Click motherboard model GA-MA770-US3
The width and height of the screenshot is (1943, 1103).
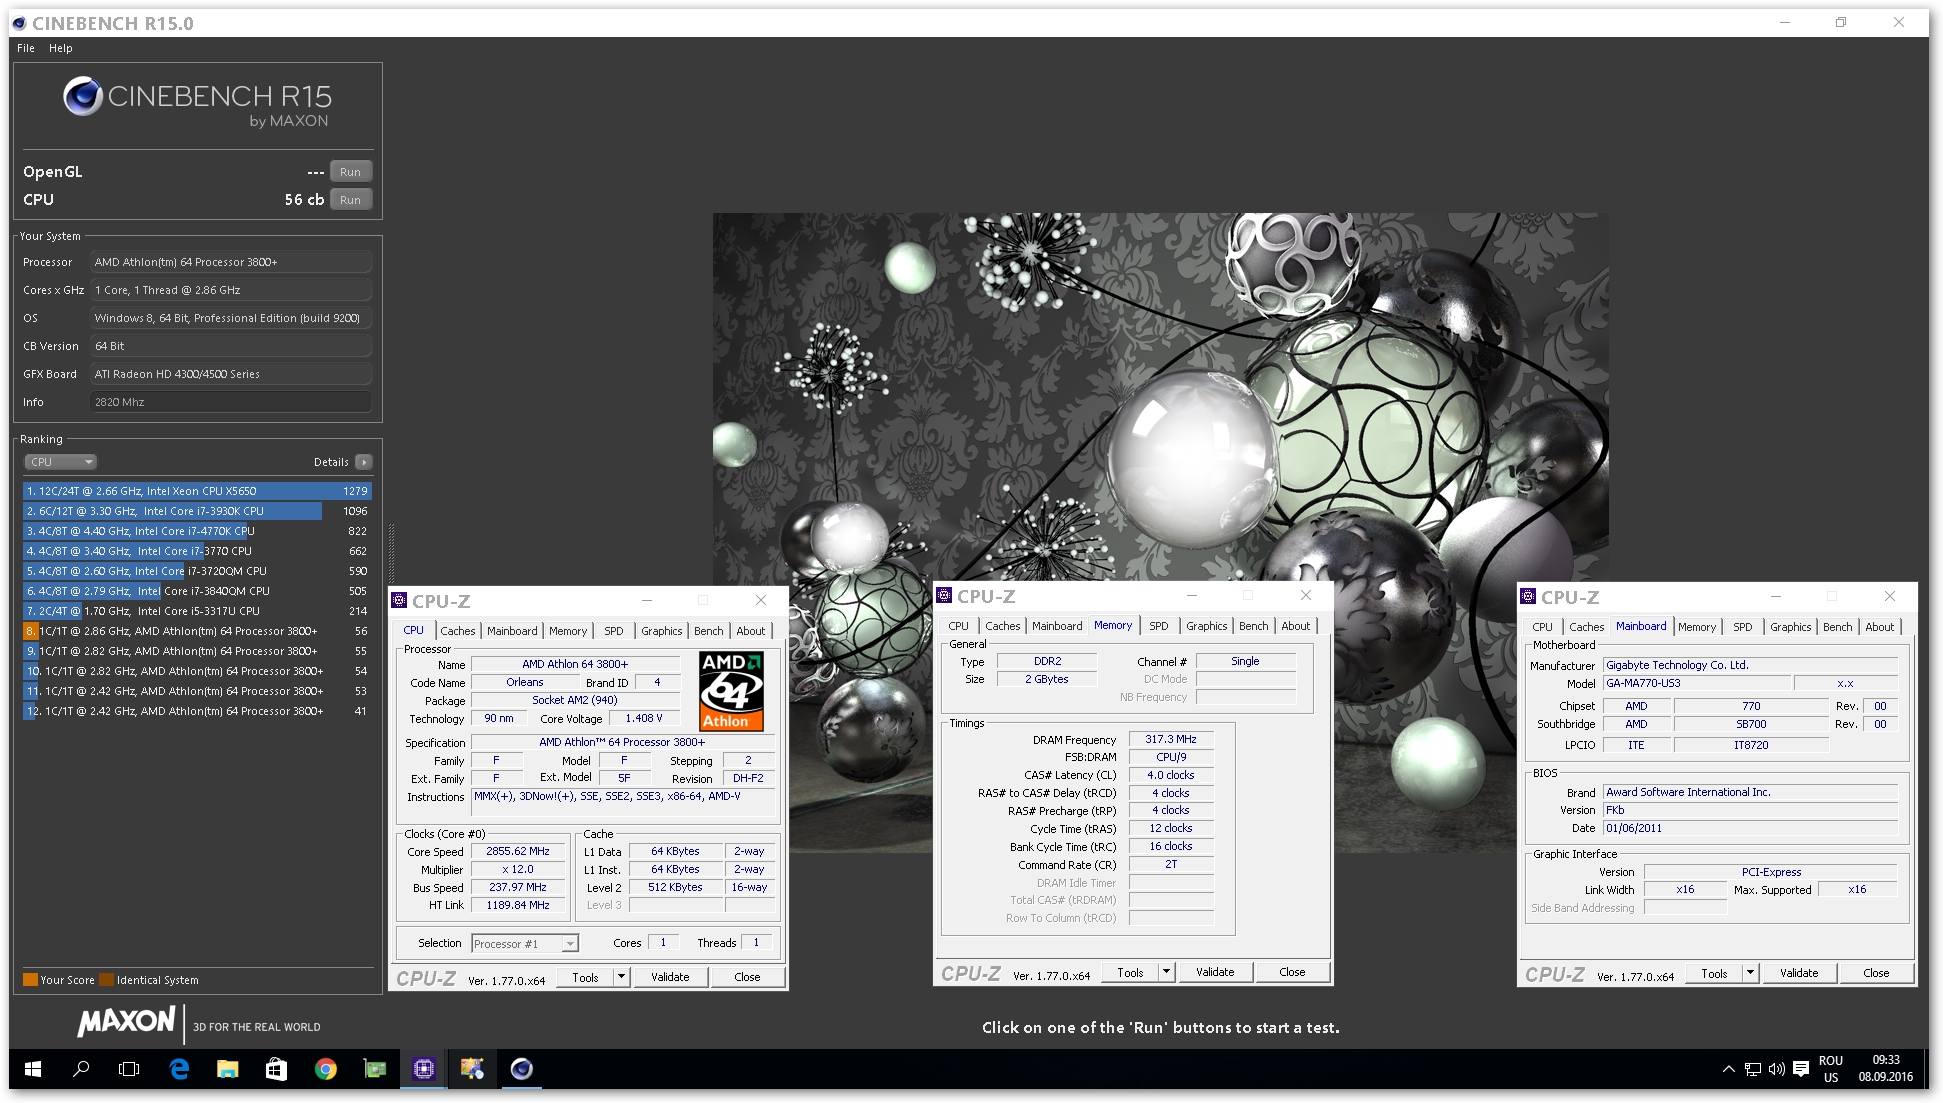[x=1696, y=683]
